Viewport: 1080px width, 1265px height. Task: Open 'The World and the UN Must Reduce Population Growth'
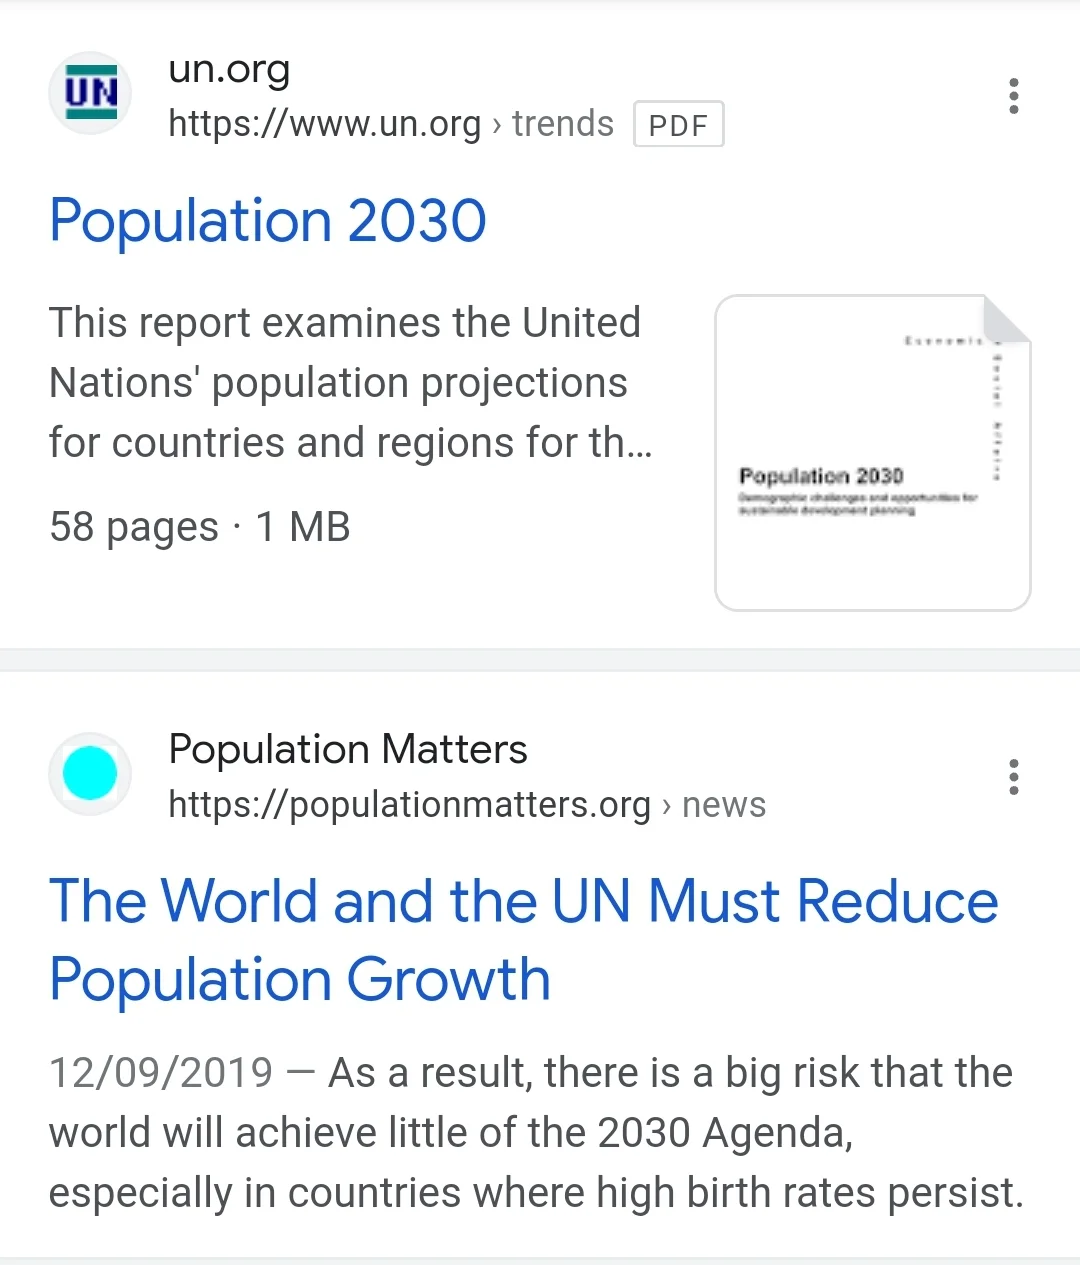coord(523,939)
